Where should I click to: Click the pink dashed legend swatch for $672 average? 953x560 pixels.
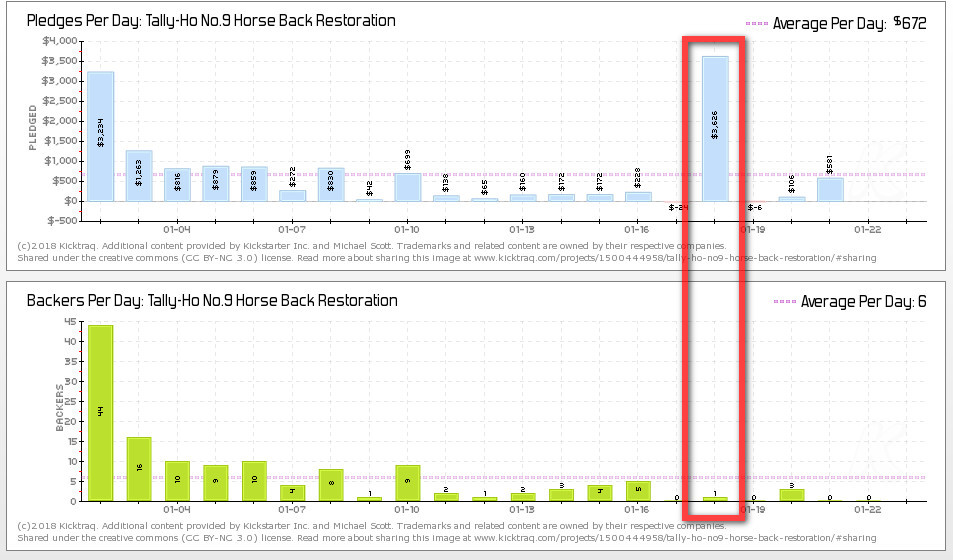pyautogui.click(x=757, y=23)
